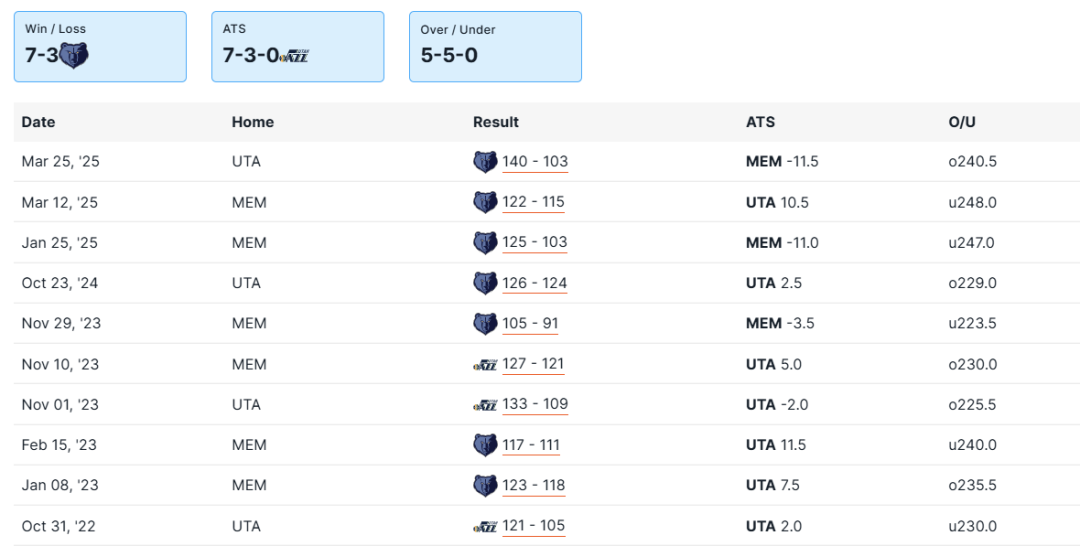
Task: Click the Home column header
Action: coord(252,122)
